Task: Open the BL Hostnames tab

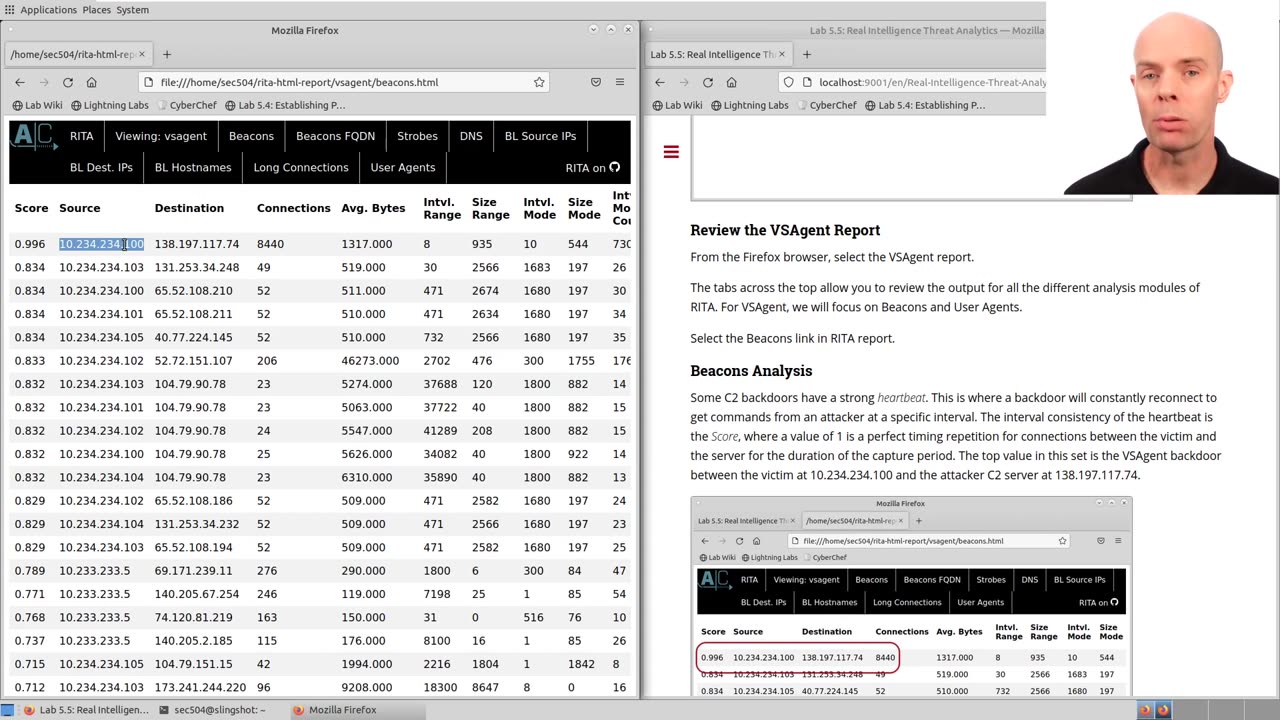Action: click(193, 168)
